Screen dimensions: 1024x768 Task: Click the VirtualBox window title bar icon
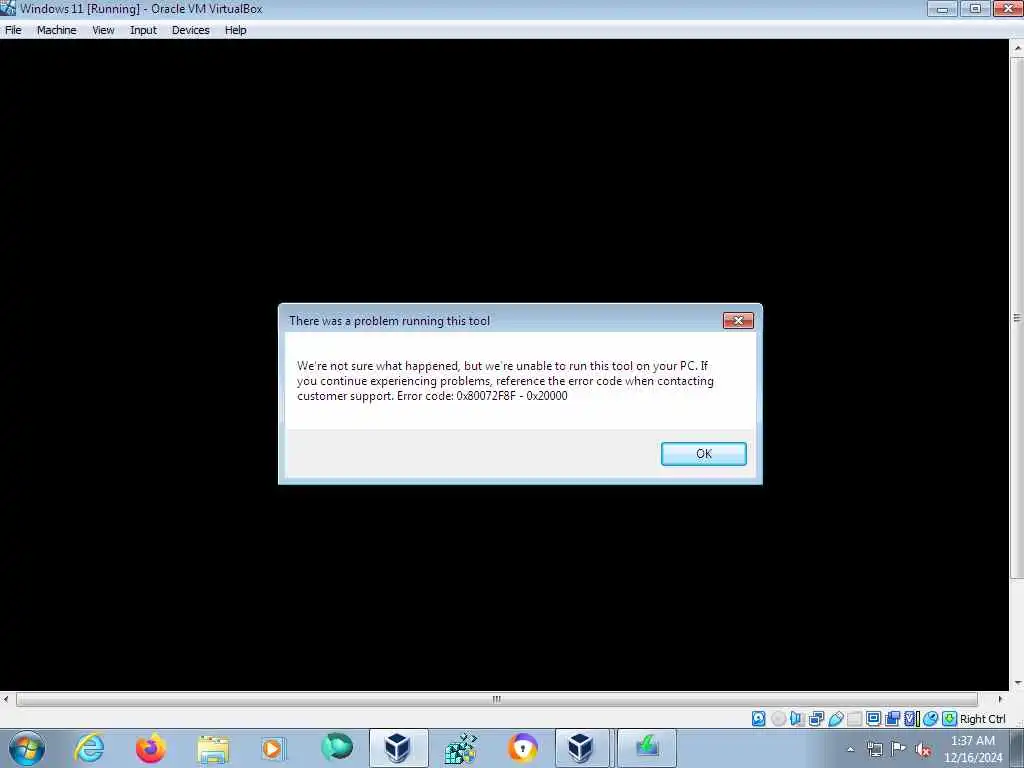(x=8, y=8)
